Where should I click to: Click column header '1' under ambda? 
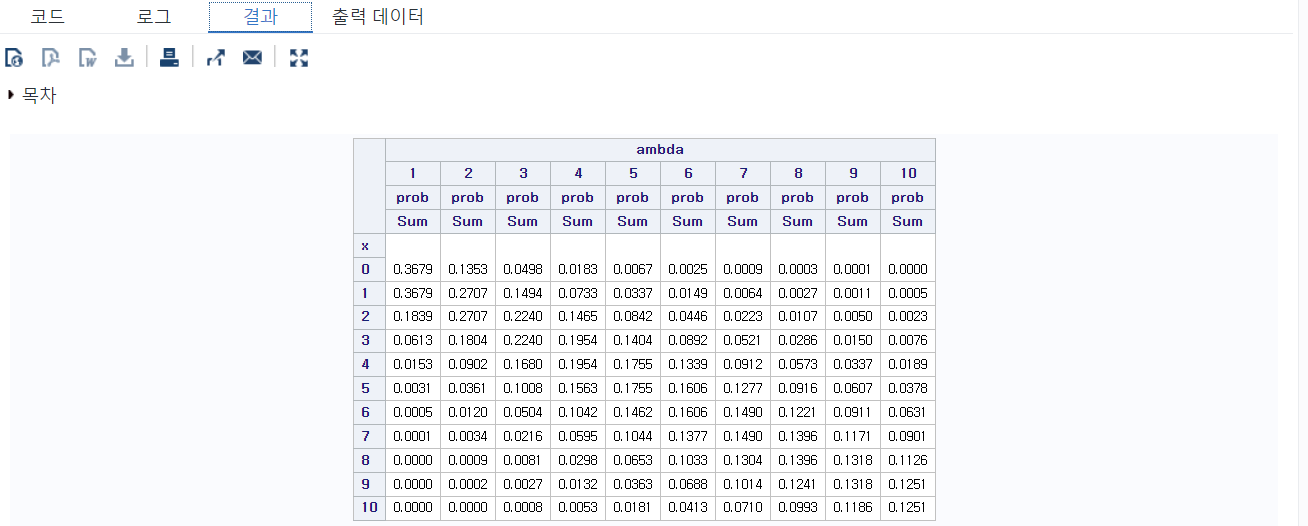point(413,173)
